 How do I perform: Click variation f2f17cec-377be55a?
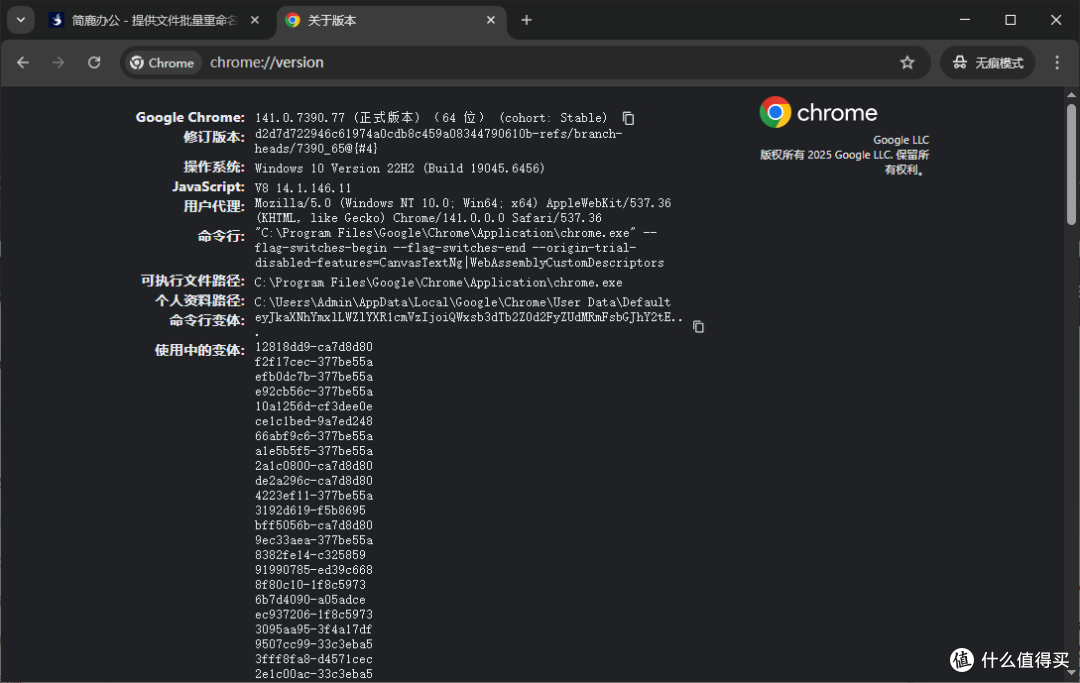313,361
